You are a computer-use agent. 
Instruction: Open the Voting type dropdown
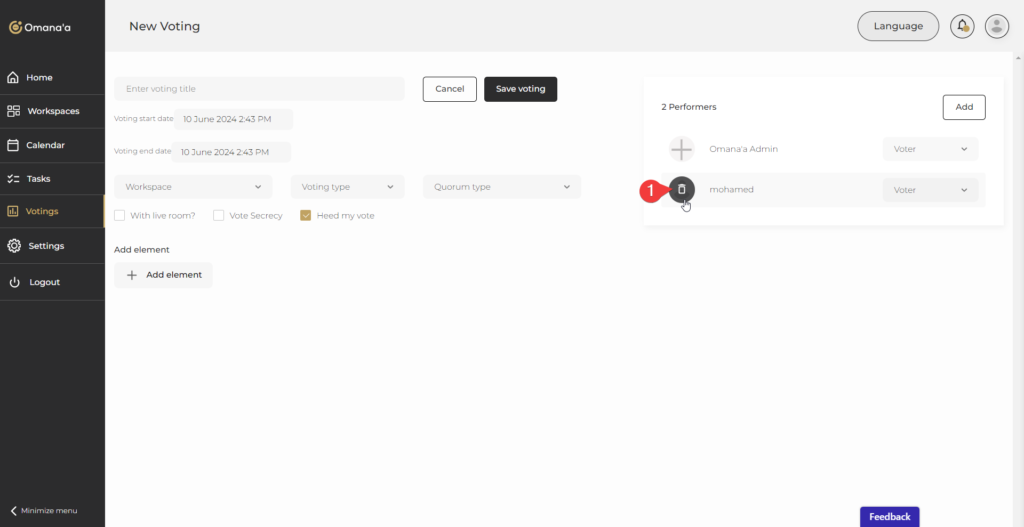[347, 187]
